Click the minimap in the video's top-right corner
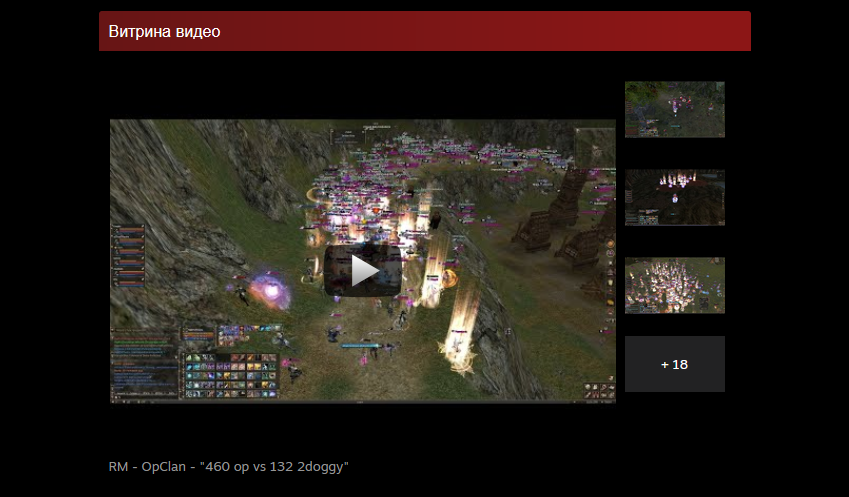849x497 pixels. coord(595,144)
